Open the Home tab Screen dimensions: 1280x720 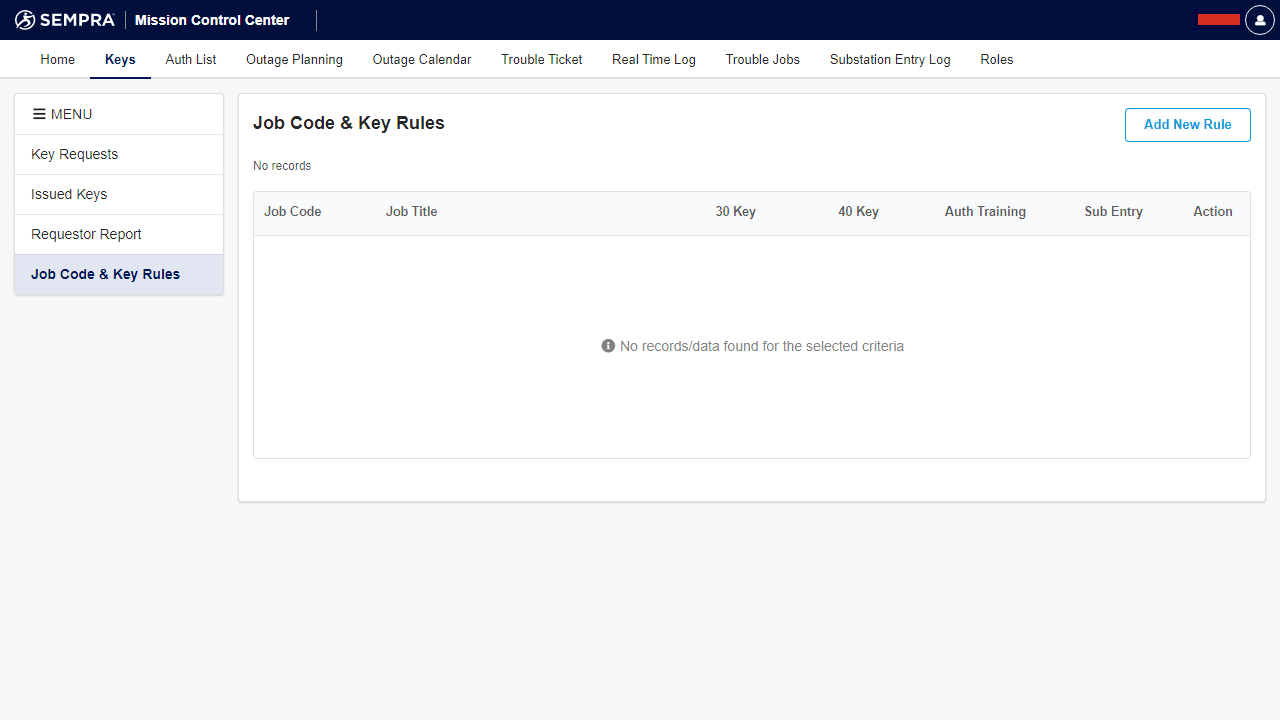58,59
